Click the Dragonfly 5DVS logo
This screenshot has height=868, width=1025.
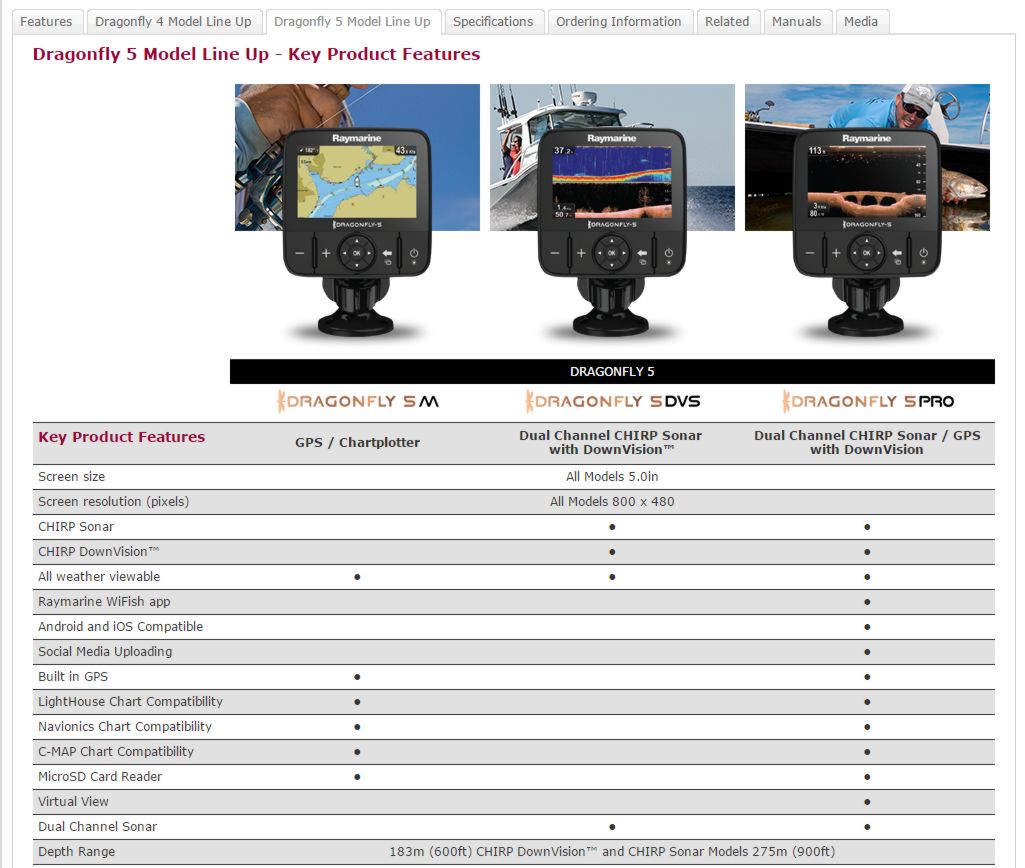click(x=613, y=401)
